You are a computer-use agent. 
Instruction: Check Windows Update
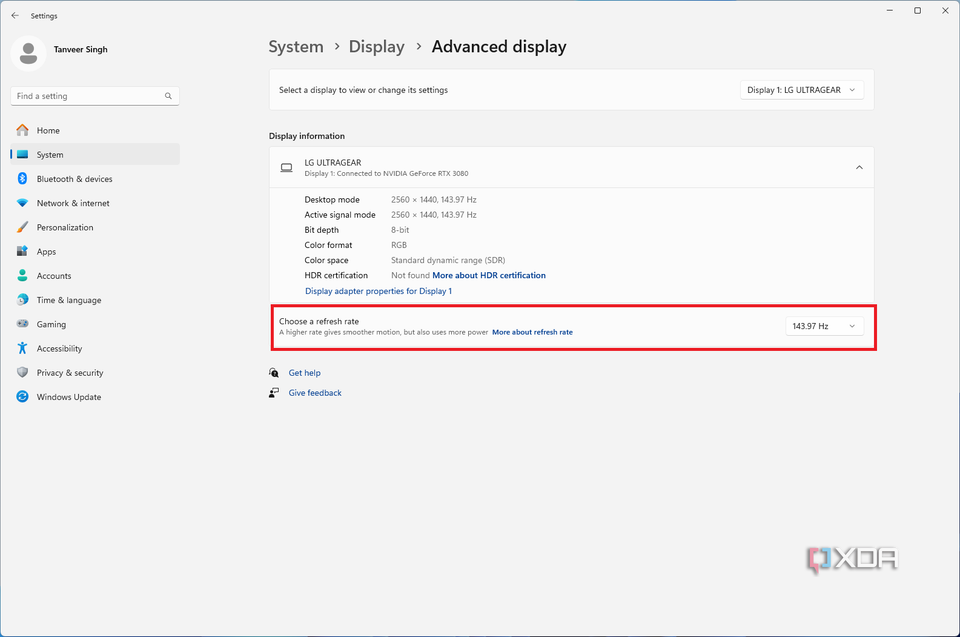click(x=67, y=397)
